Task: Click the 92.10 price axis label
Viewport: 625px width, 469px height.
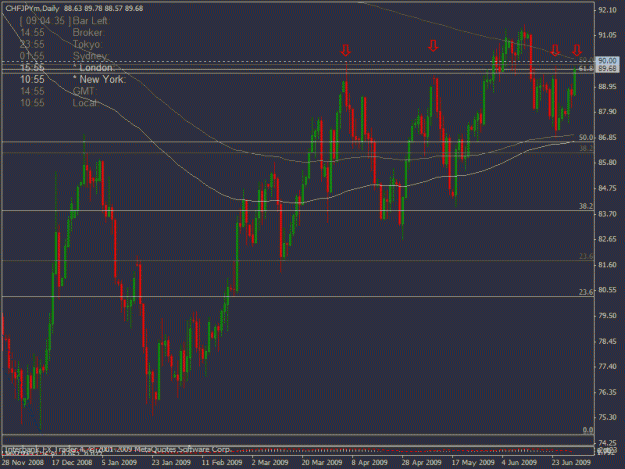Action: point(607,10)
